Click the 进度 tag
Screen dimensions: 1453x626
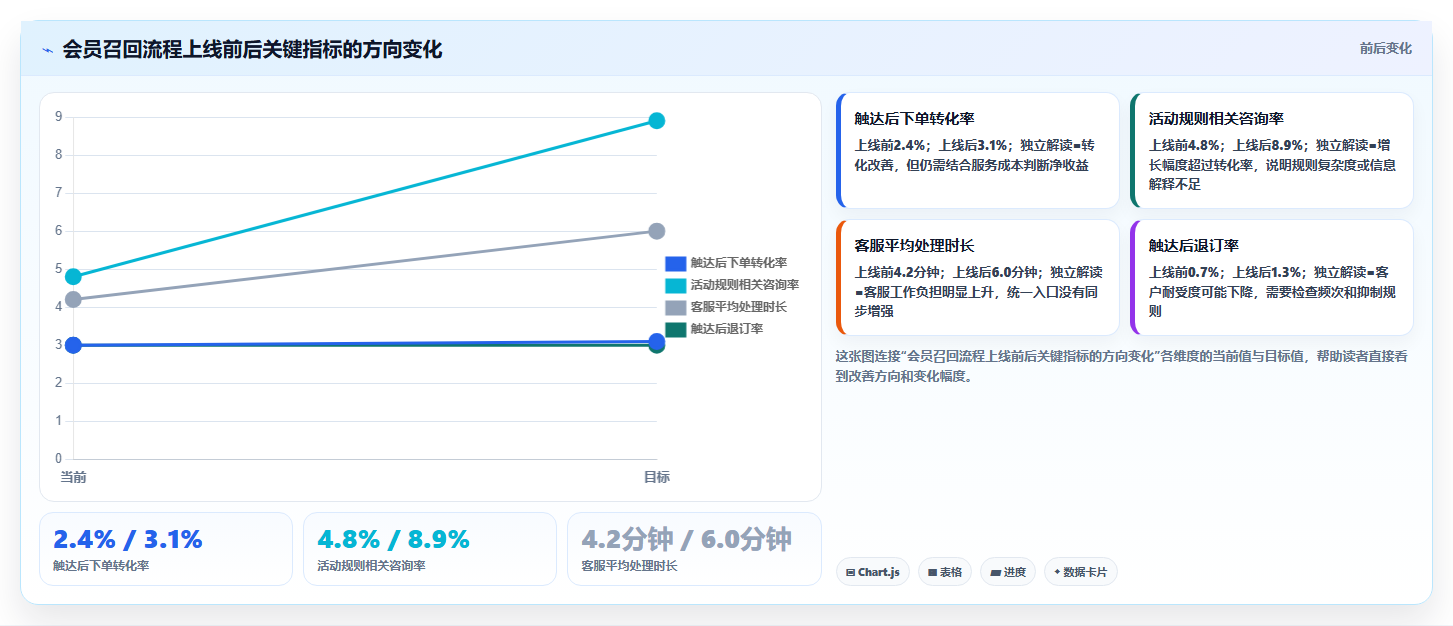pyautogui.click(x=1008, y=572)
